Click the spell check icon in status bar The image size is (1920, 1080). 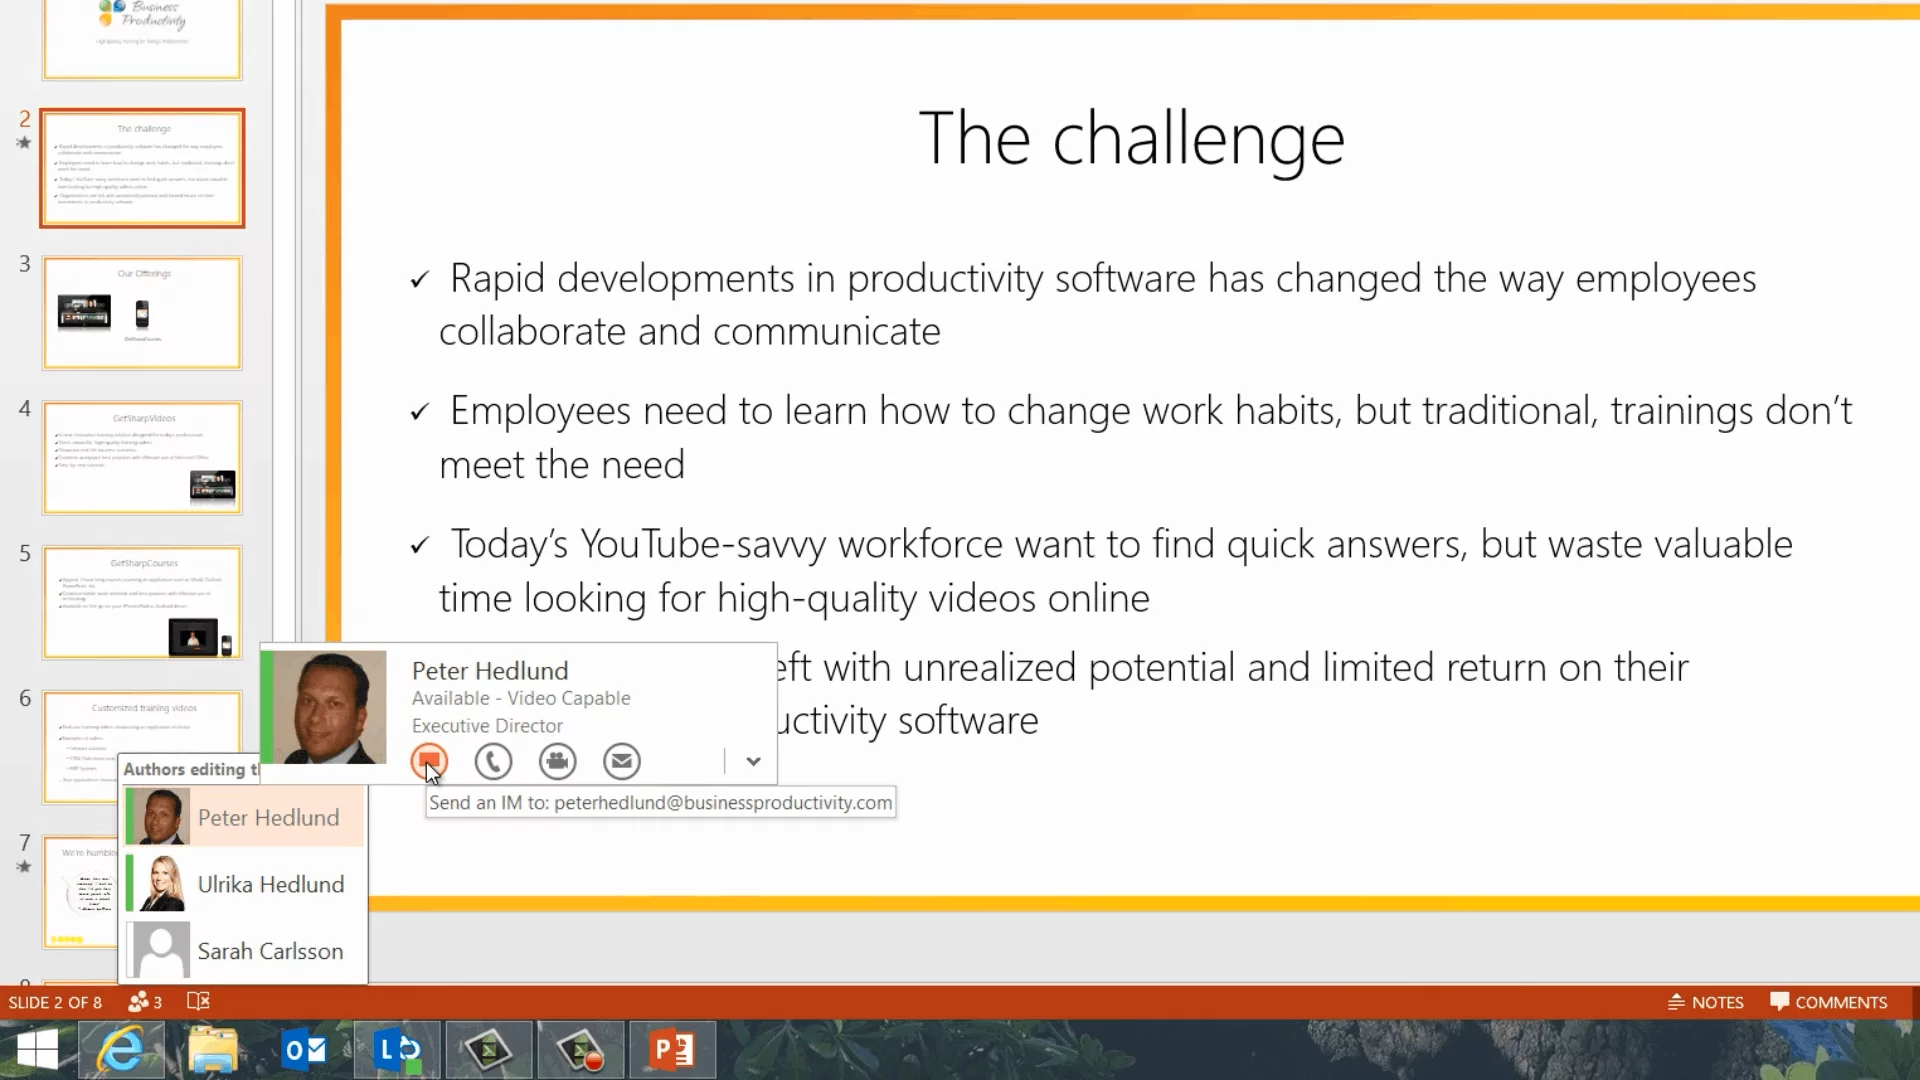(199, 1002)
